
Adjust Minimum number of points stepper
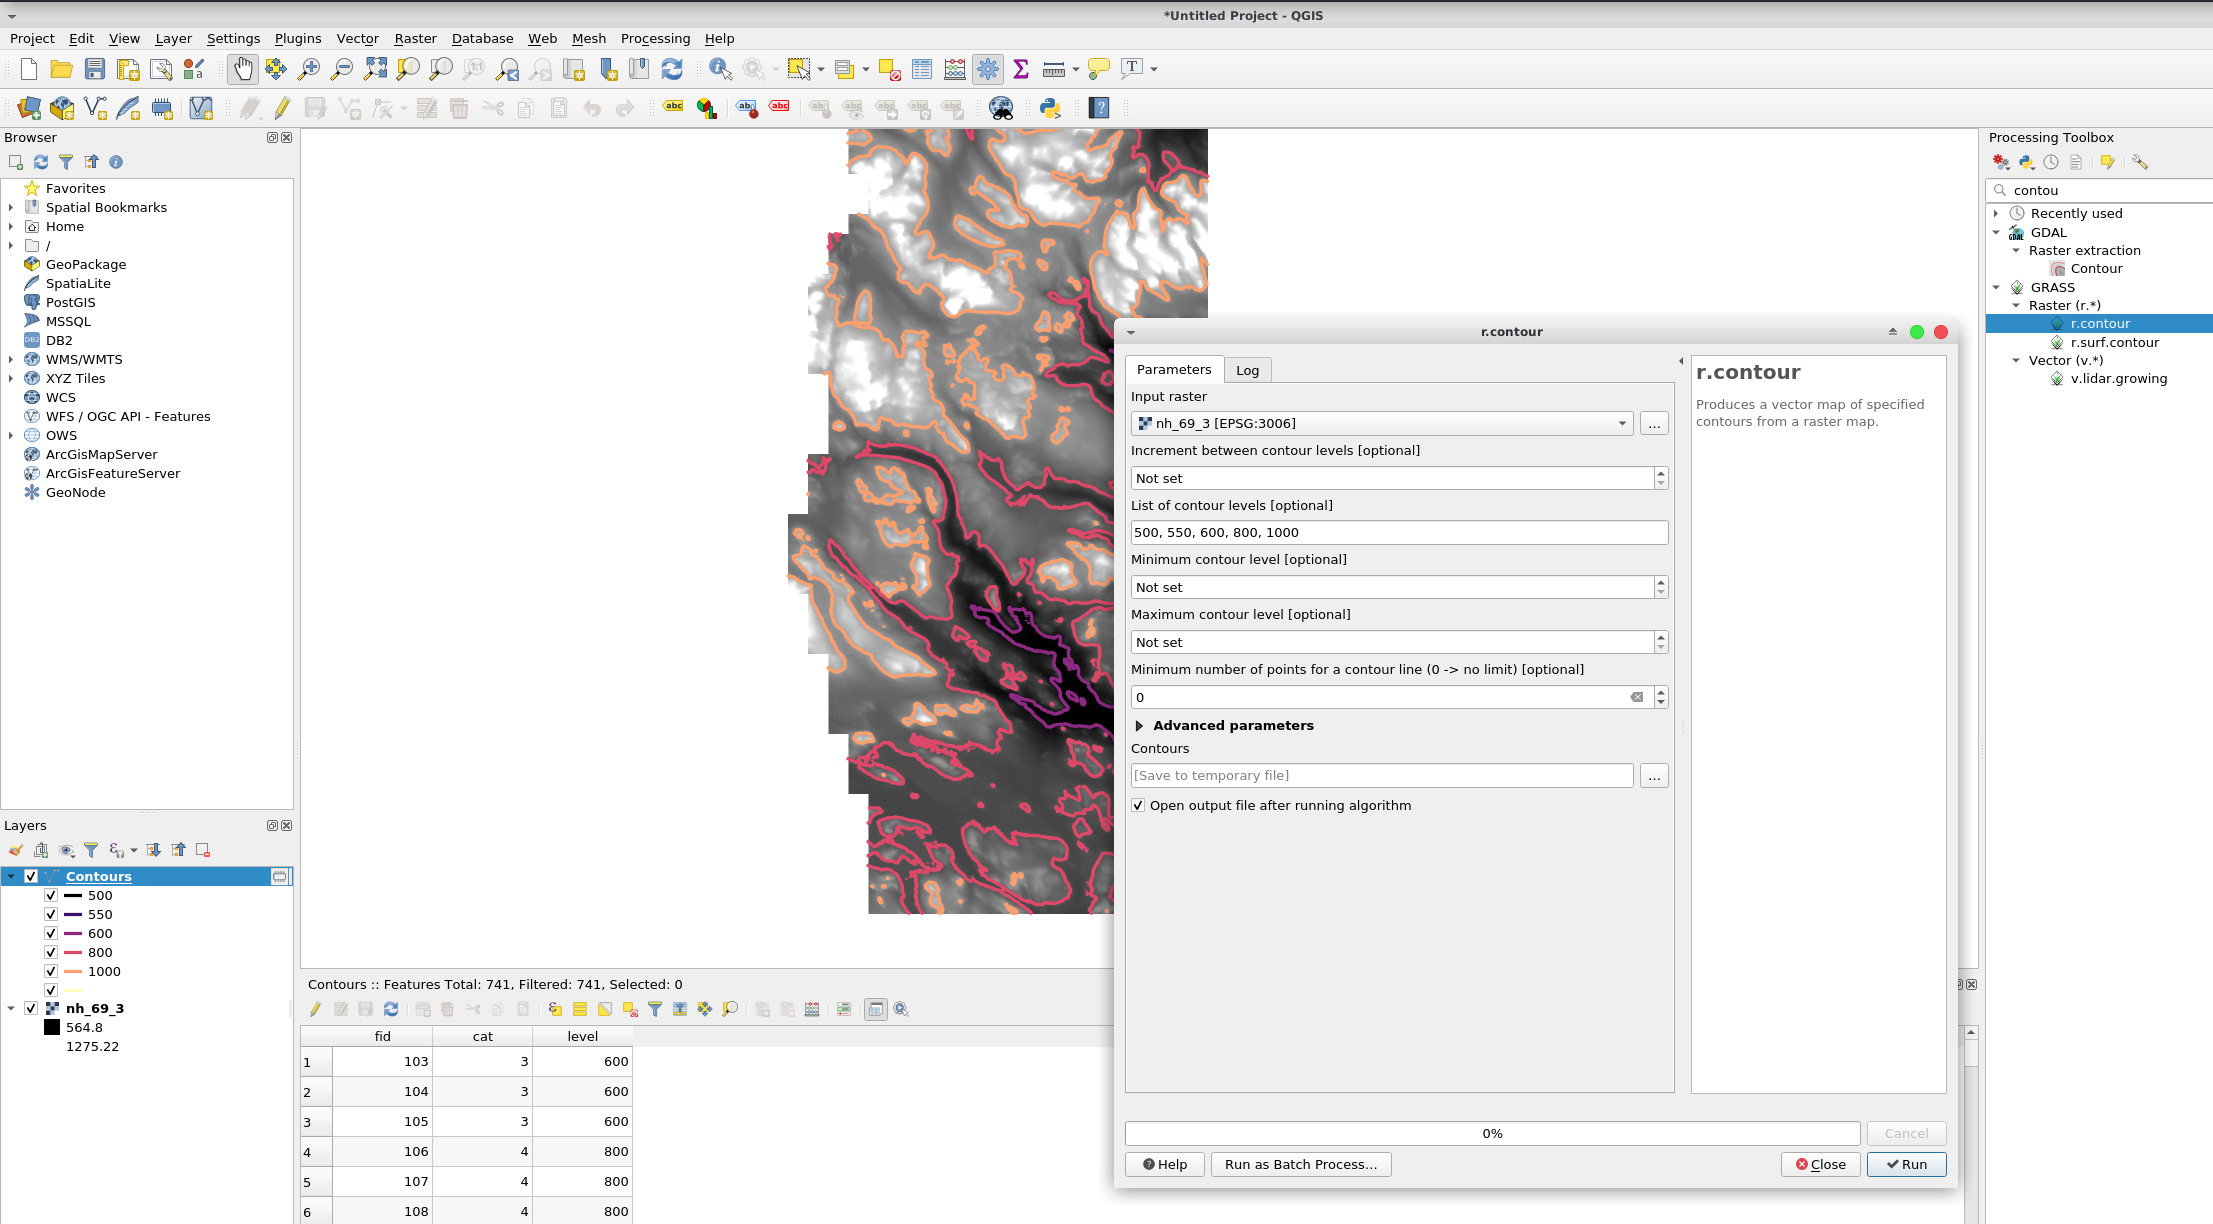(1659, 696)
